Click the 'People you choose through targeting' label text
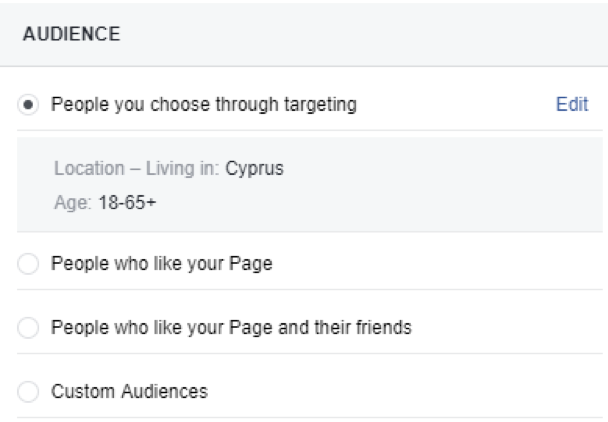Image resolution: width=608 pixels, height=422 pixels. [x=203, y=104]
